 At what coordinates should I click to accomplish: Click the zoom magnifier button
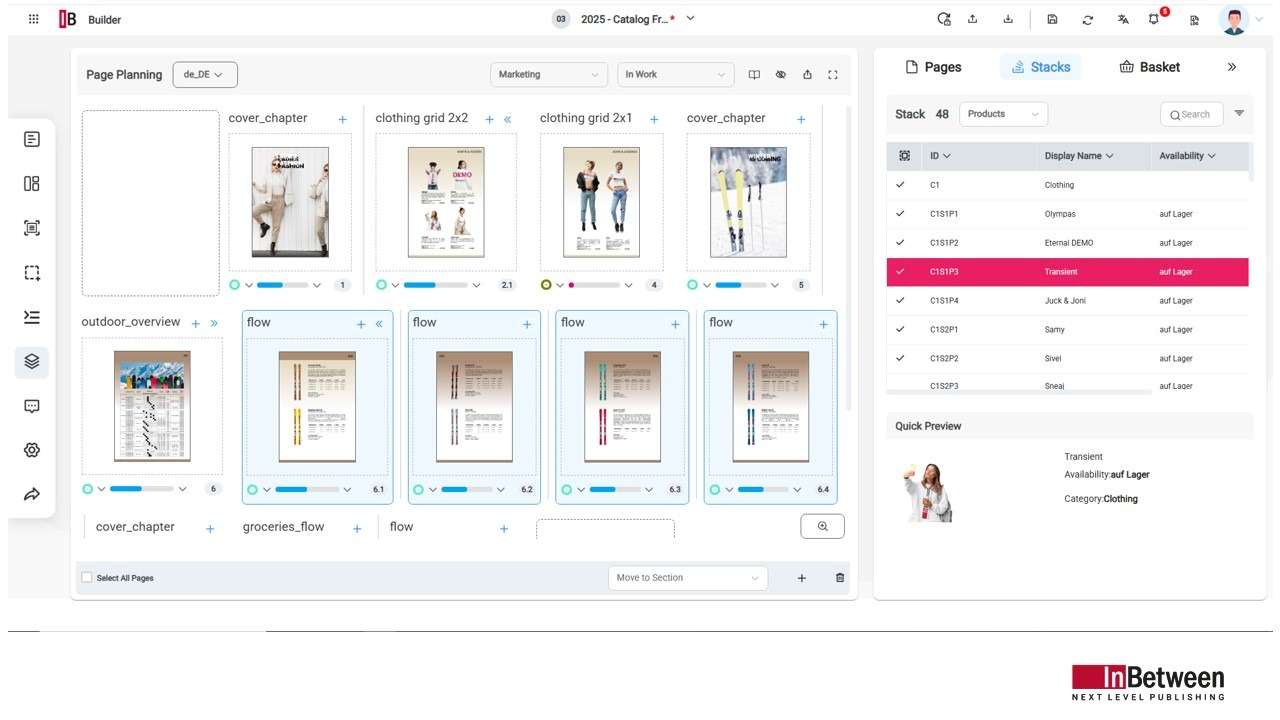point(822,526)
